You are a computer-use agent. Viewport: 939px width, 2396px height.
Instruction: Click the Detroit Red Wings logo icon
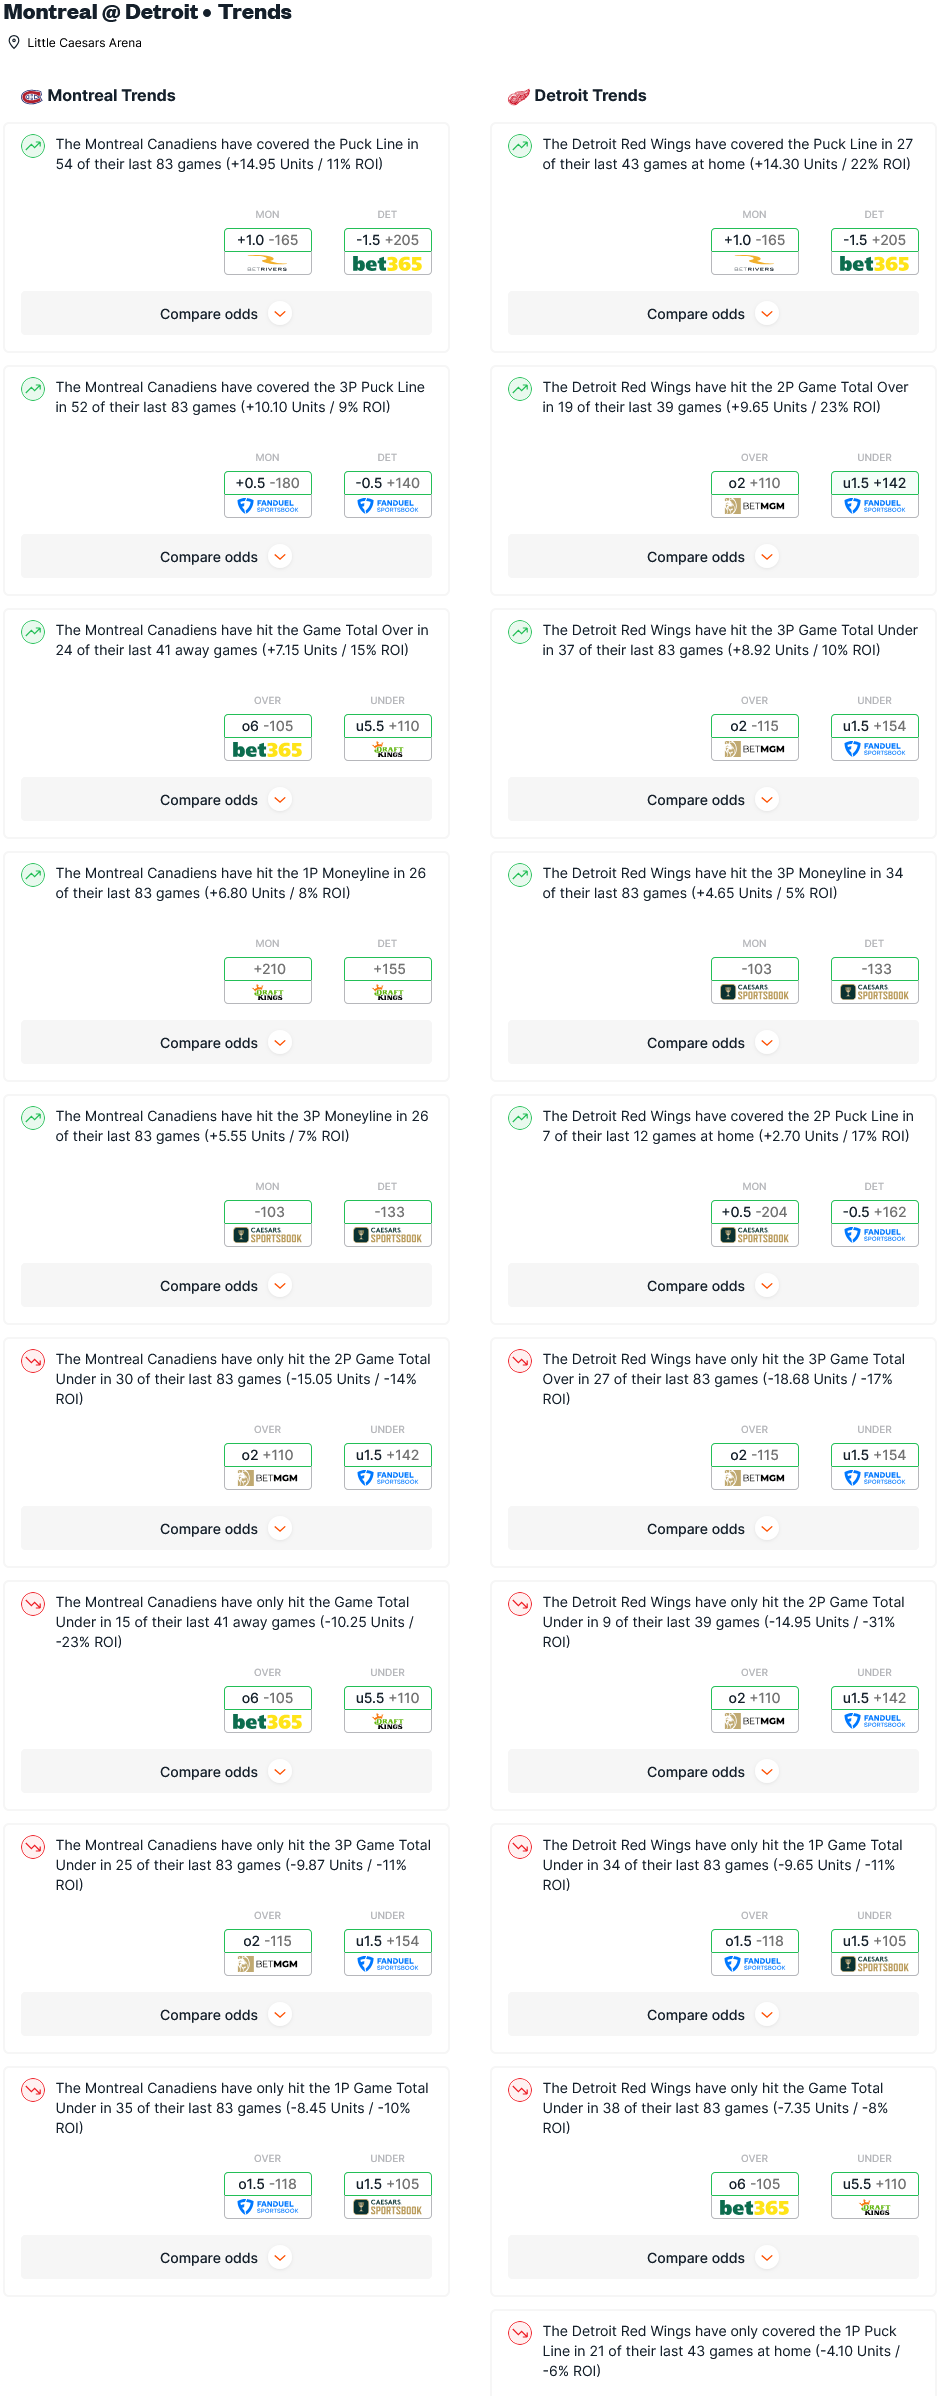pyautogui.click(x=518, y=96)
